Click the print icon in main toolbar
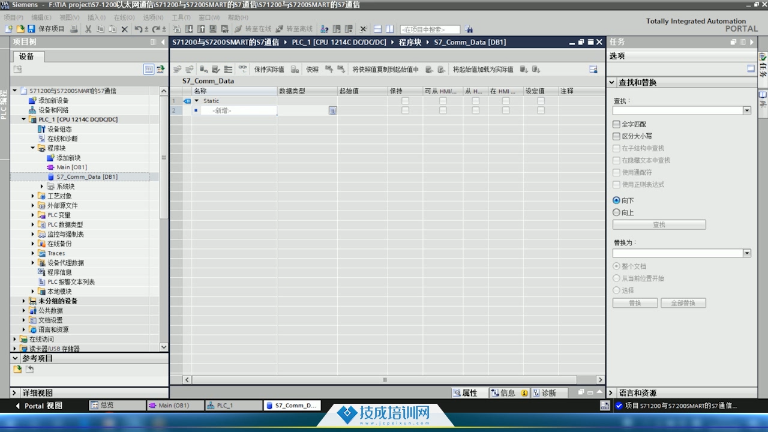 coord(74,29)
